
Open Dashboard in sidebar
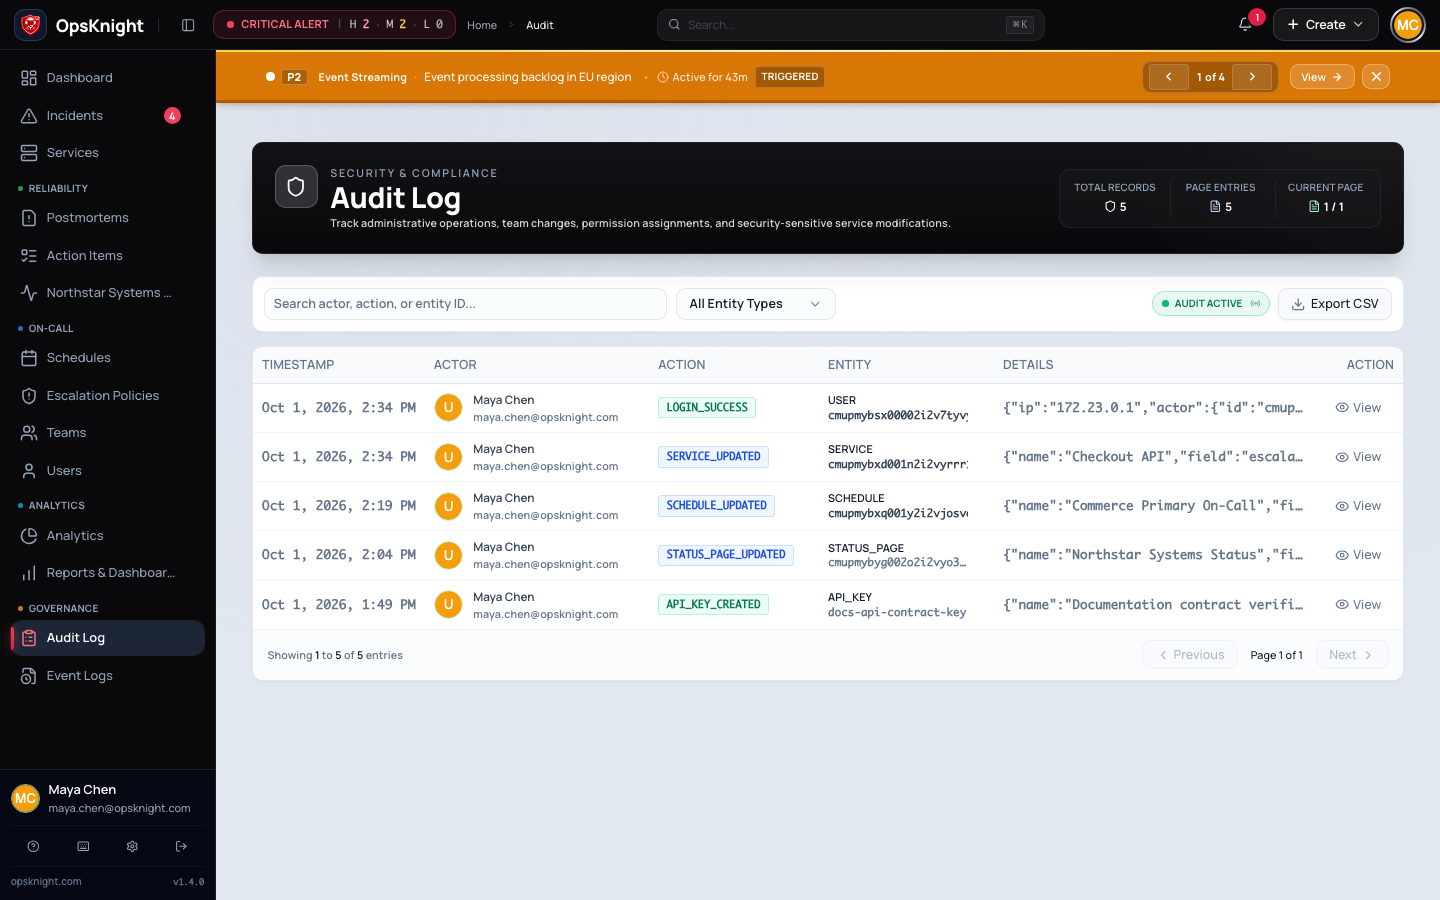point(107,78)
